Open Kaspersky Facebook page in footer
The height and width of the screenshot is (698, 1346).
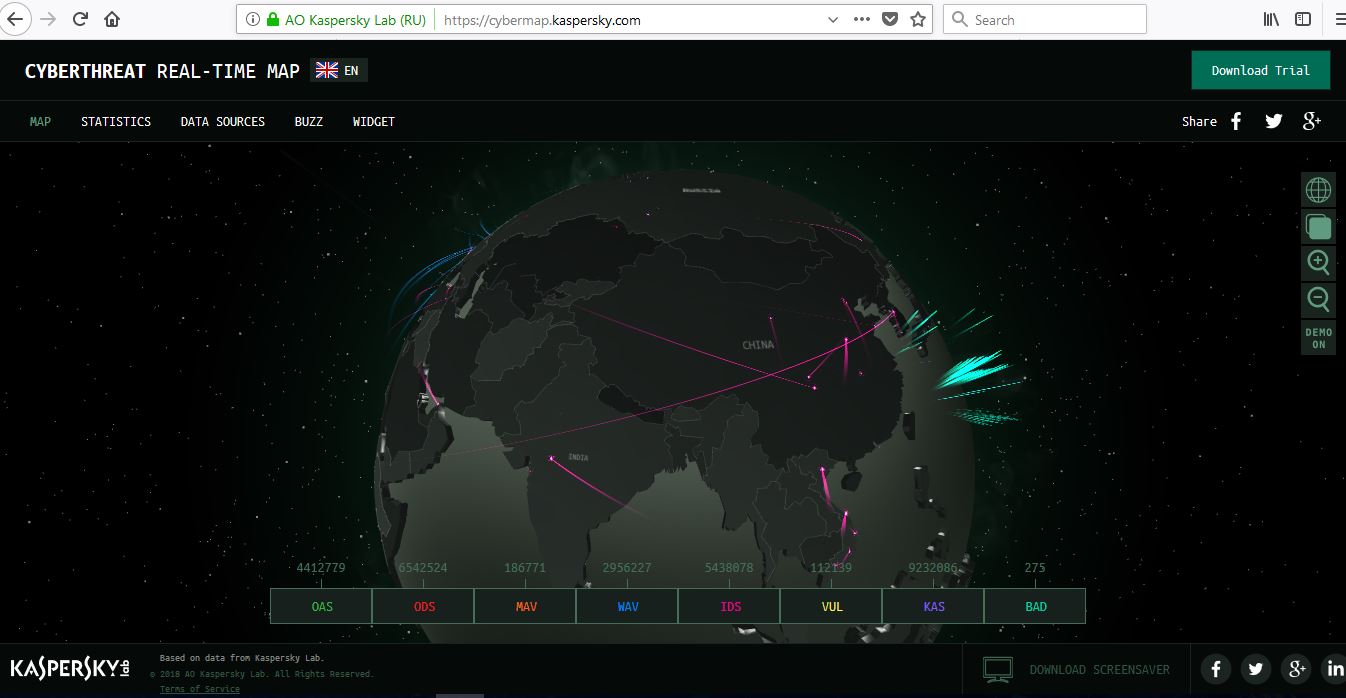pyautogui.click(x=1215, y=669)
